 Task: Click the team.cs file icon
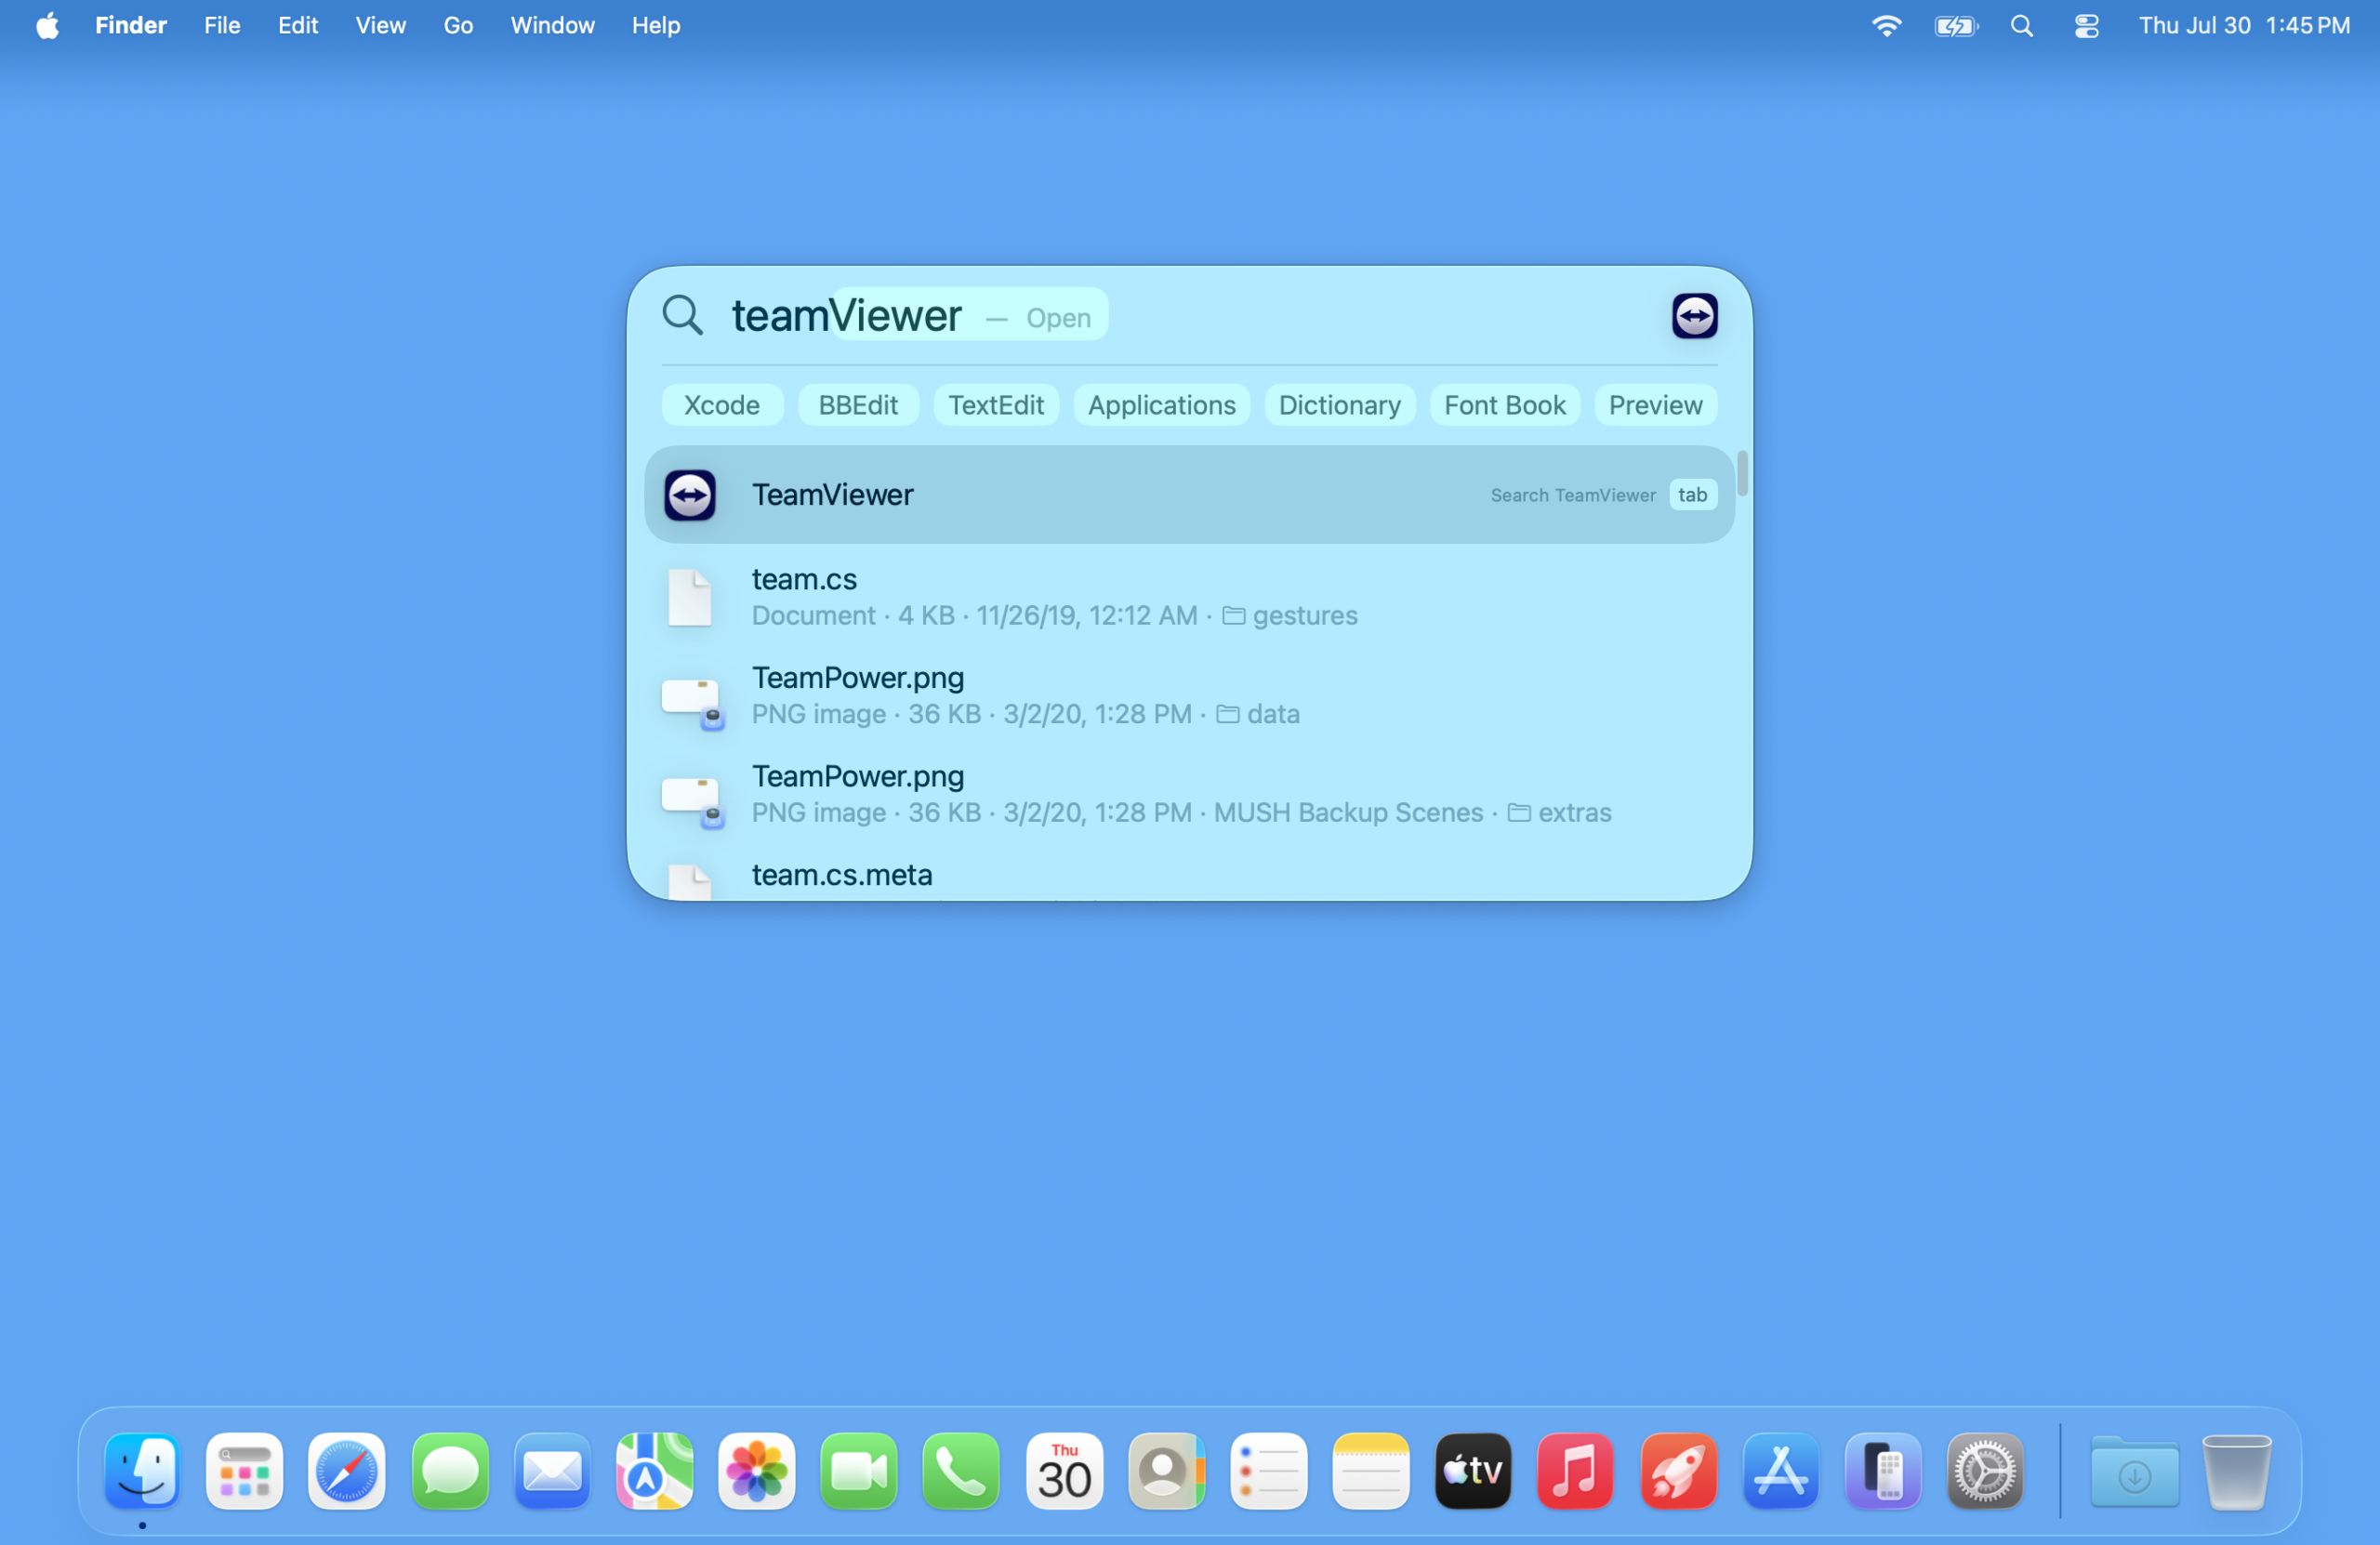[x=689, y=597]
